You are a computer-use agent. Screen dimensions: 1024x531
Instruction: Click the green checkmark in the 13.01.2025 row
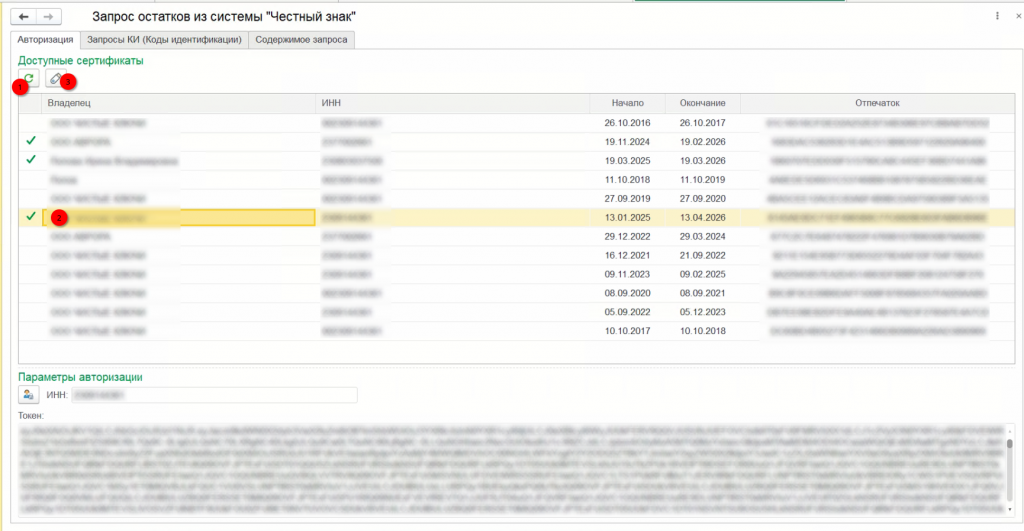[x=31, y=217]
